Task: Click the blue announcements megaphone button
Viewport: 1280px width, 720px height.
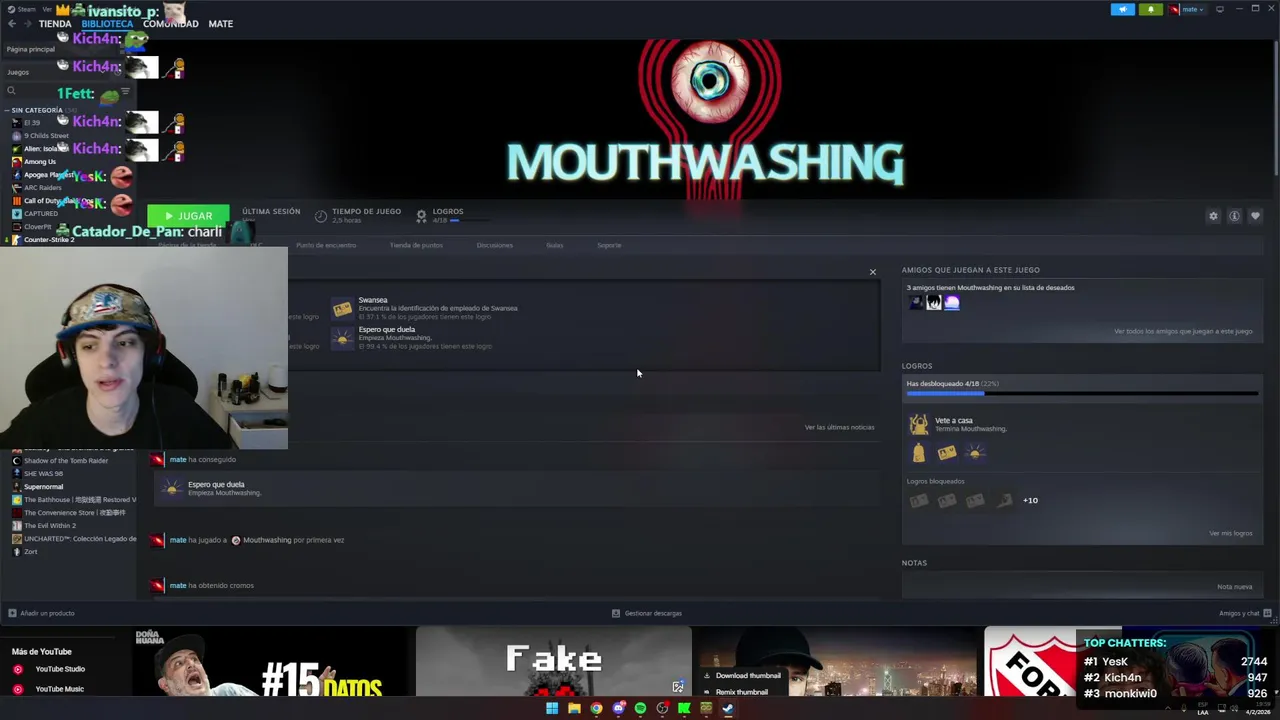Action: 1122,9
